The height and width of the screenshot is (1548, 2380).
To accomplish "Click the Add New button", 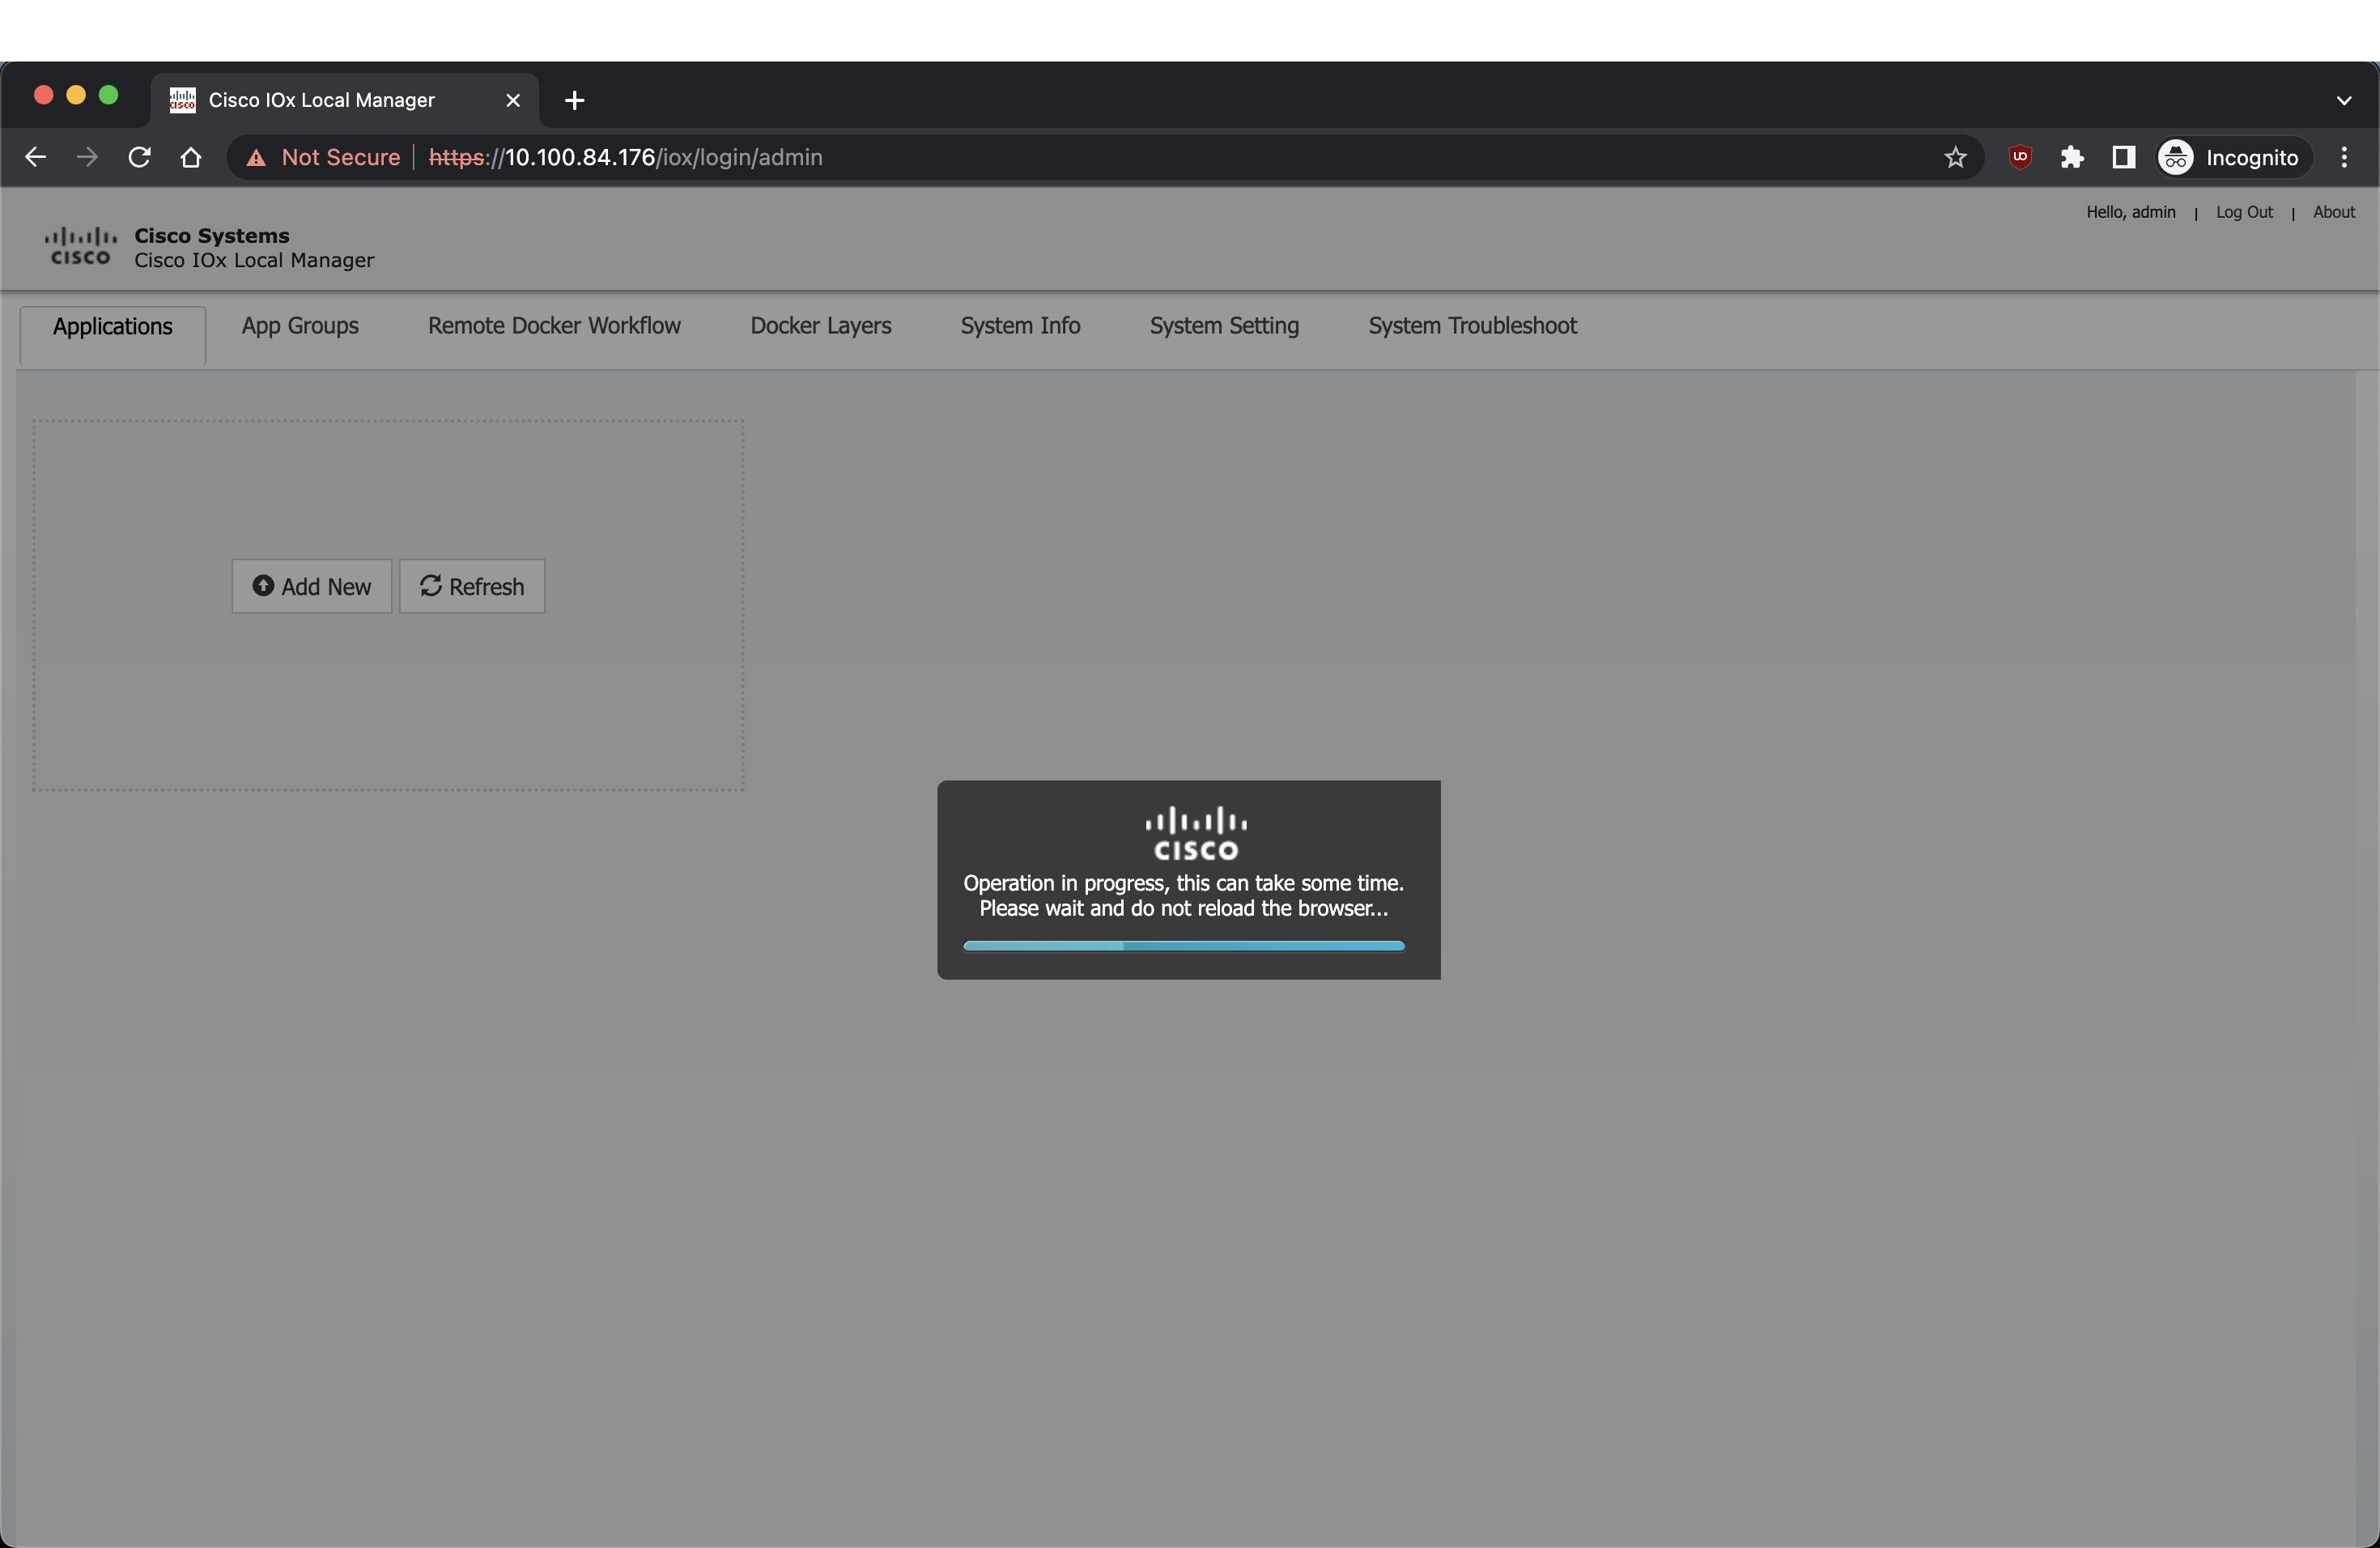I will pyautogui.click(x=312, y=586).
